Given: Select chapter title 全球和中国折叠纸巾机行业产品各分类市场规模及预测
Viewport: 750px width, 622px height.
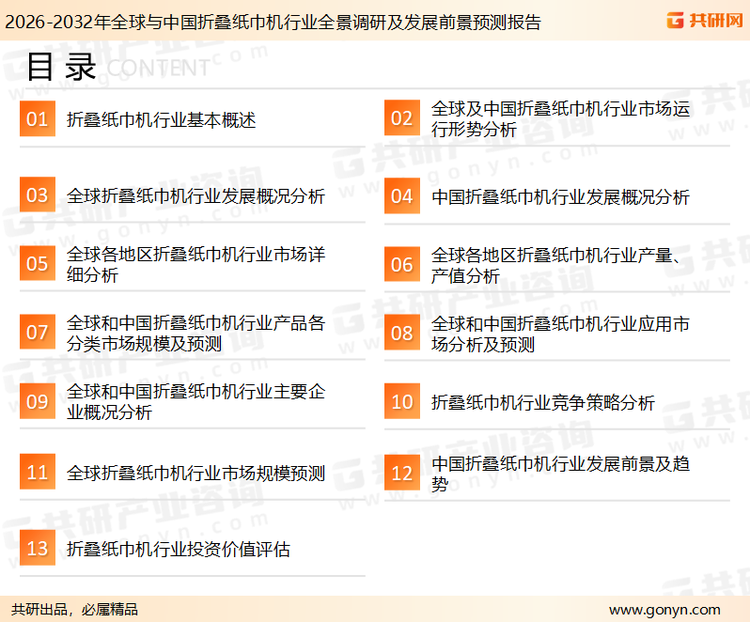Looking at the screenshot, I should (x=196, y=333).
